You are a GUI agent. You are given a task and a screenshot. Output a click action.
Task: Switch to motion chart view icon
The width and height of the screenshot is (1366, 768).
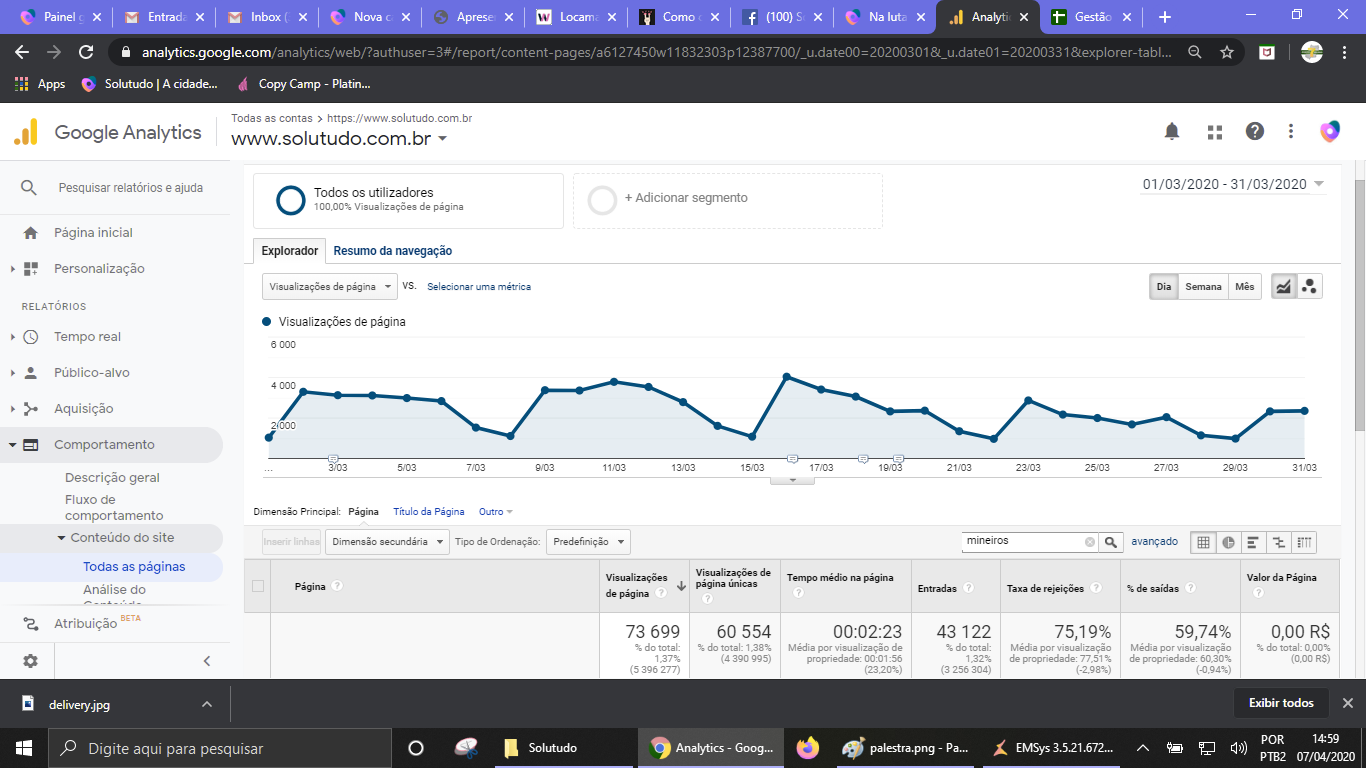click(x=1309, y=287)
